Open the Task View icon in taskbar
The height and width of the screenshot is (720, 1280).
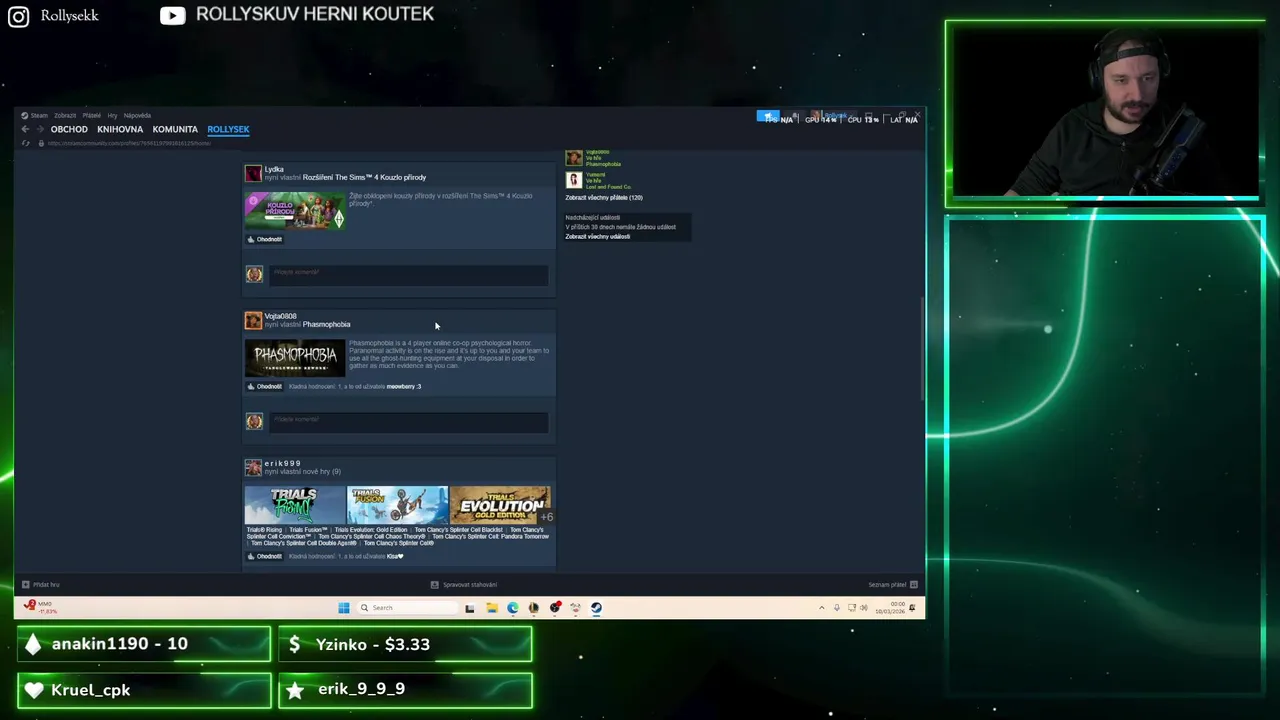469,608
